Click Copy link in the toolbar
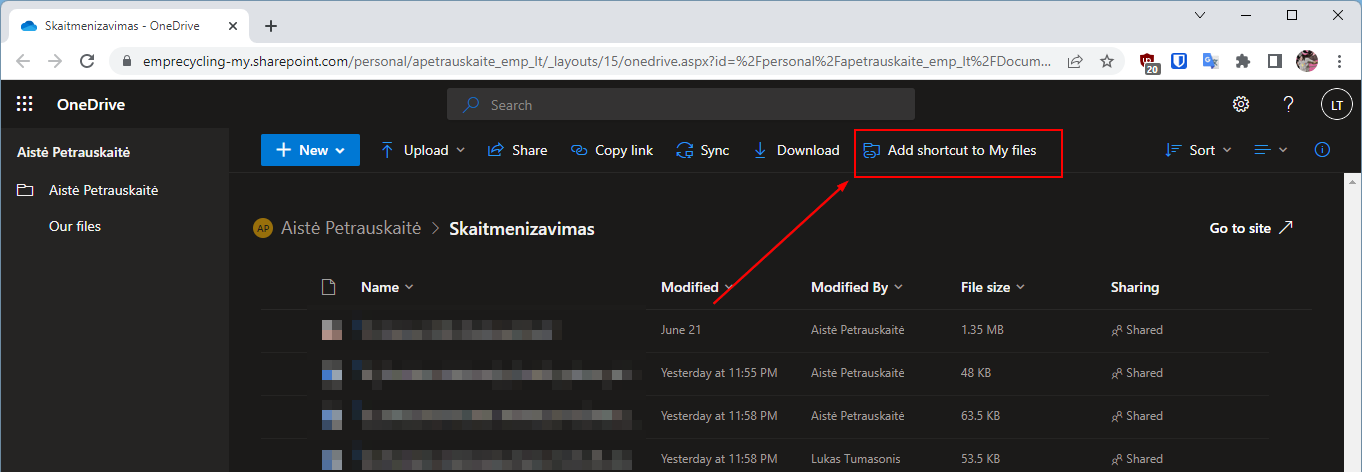This screenshot has height=472, width=1362. [612, 150]
